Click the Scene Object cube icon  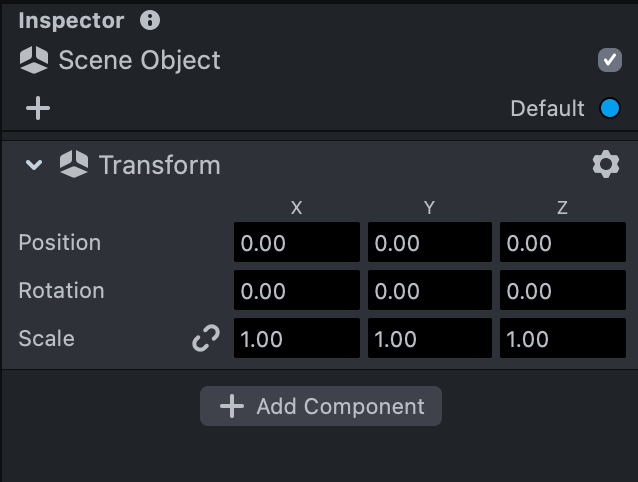[x=34, y=61]
